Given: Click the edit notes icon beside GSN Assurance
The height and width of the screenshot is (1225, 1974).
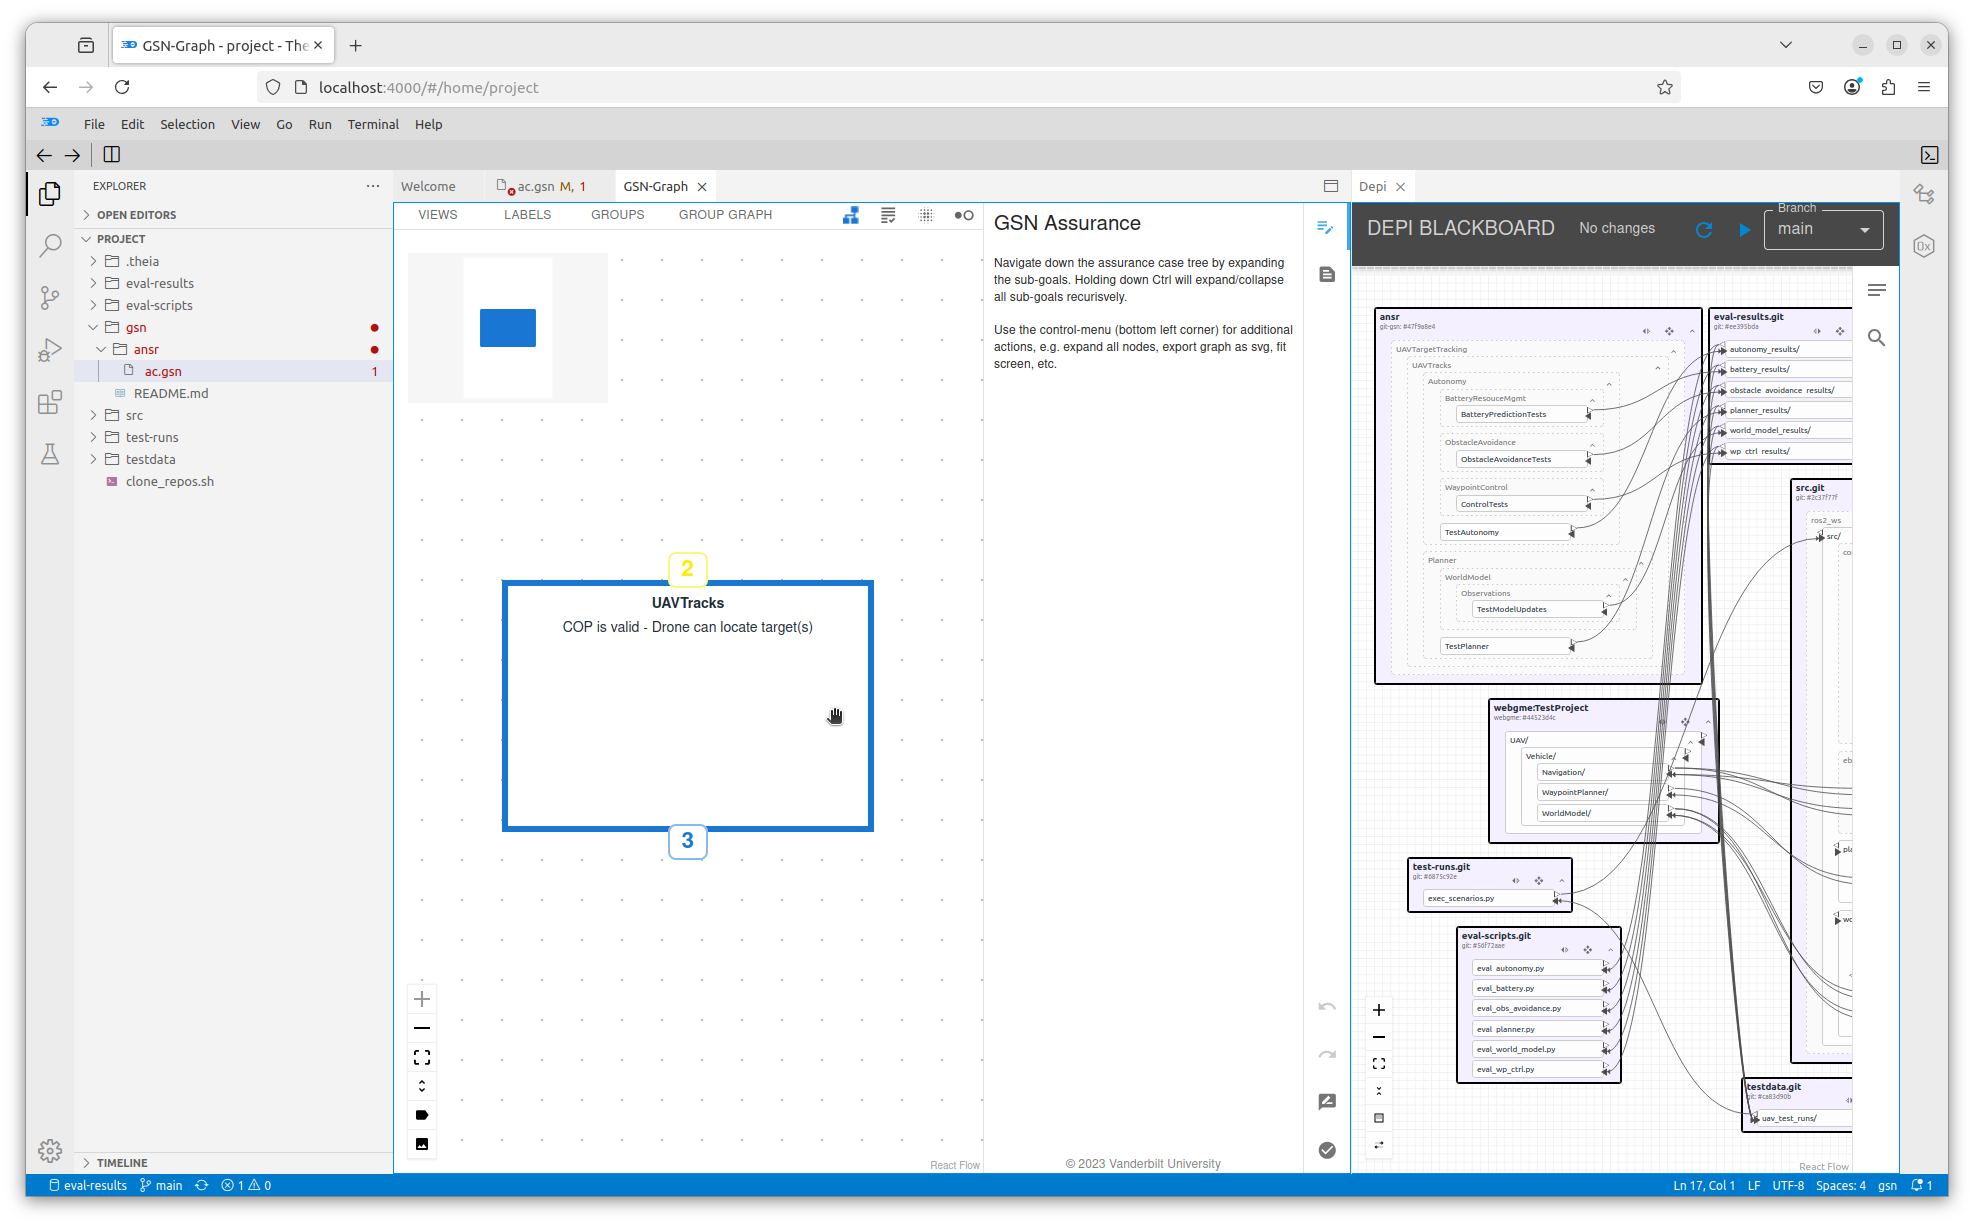Looking at the screenshot, I should point(1326,228).
